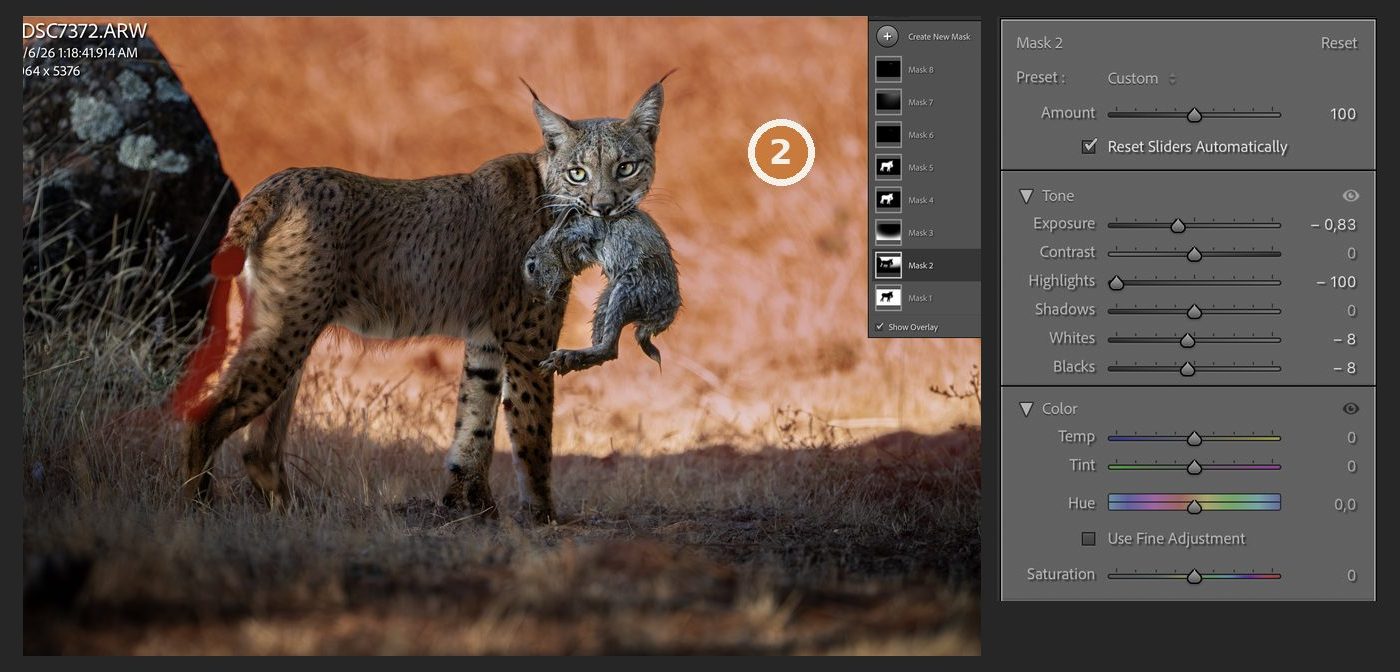Click the Saturation slider handle
Image resolution: width=1400 pixels, height=672 pixels.
[x=1194, y=577]
